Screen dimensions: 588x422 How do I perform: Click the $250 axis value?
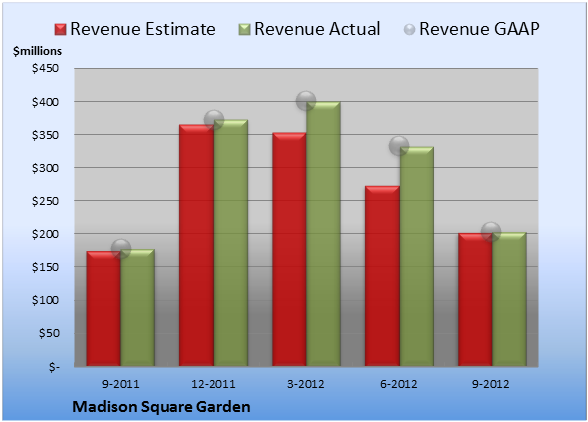[x=45, y=201]
